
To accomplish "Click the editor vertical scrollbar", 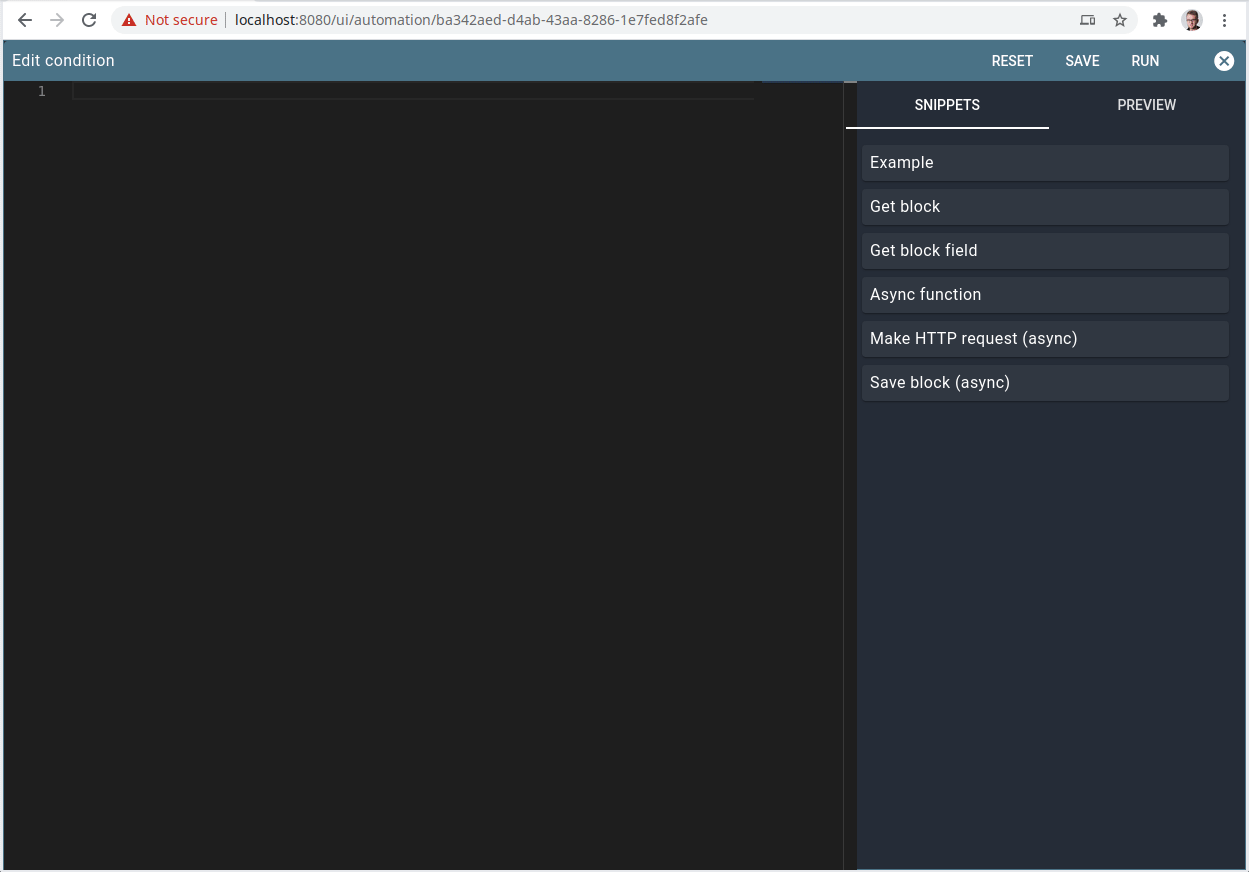I will click(850, 475).
